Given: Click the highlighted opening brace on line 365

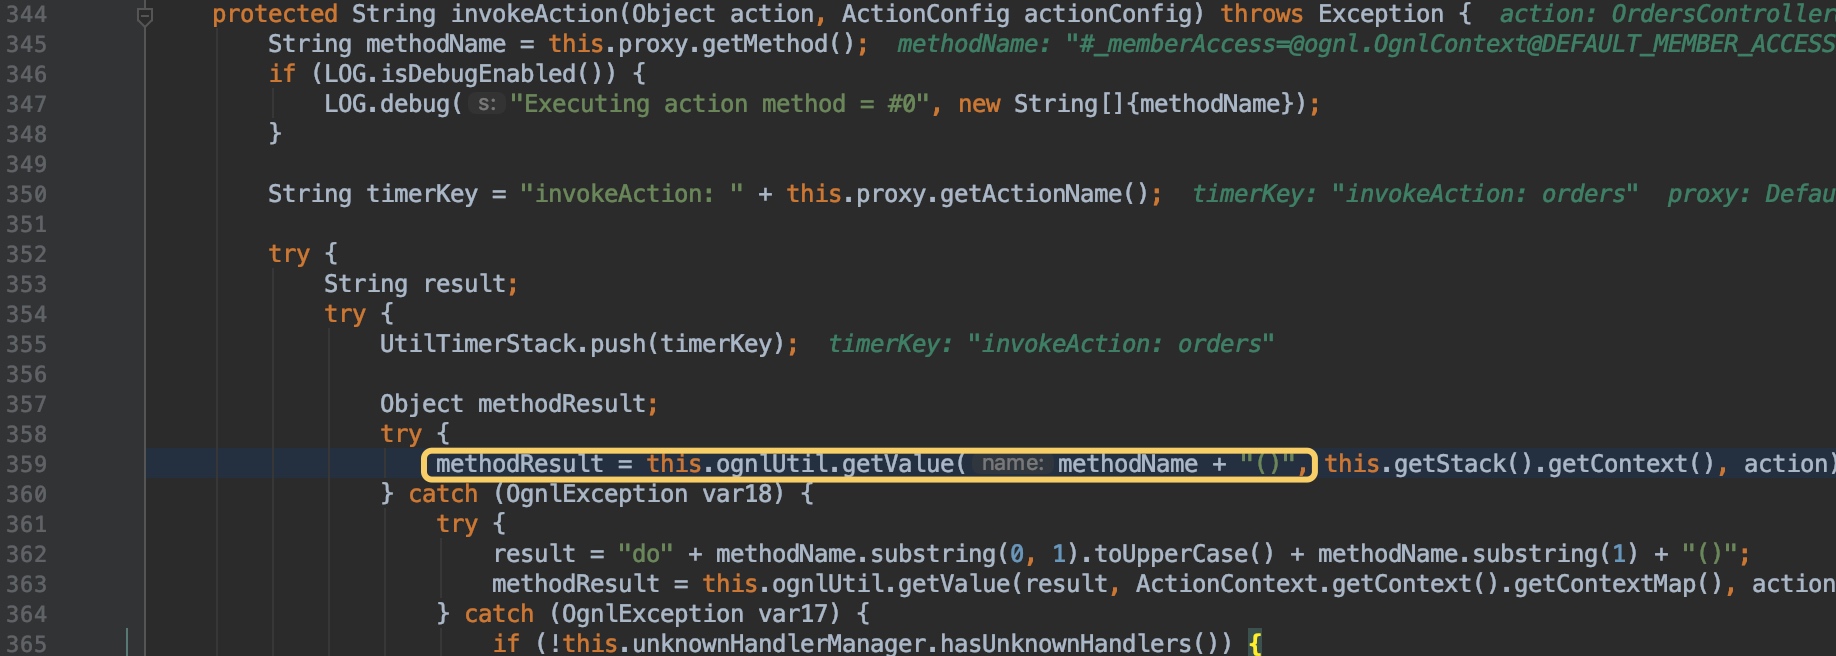Looking at the screenshot, I should pyautogui.click(x=1255, y=644).
